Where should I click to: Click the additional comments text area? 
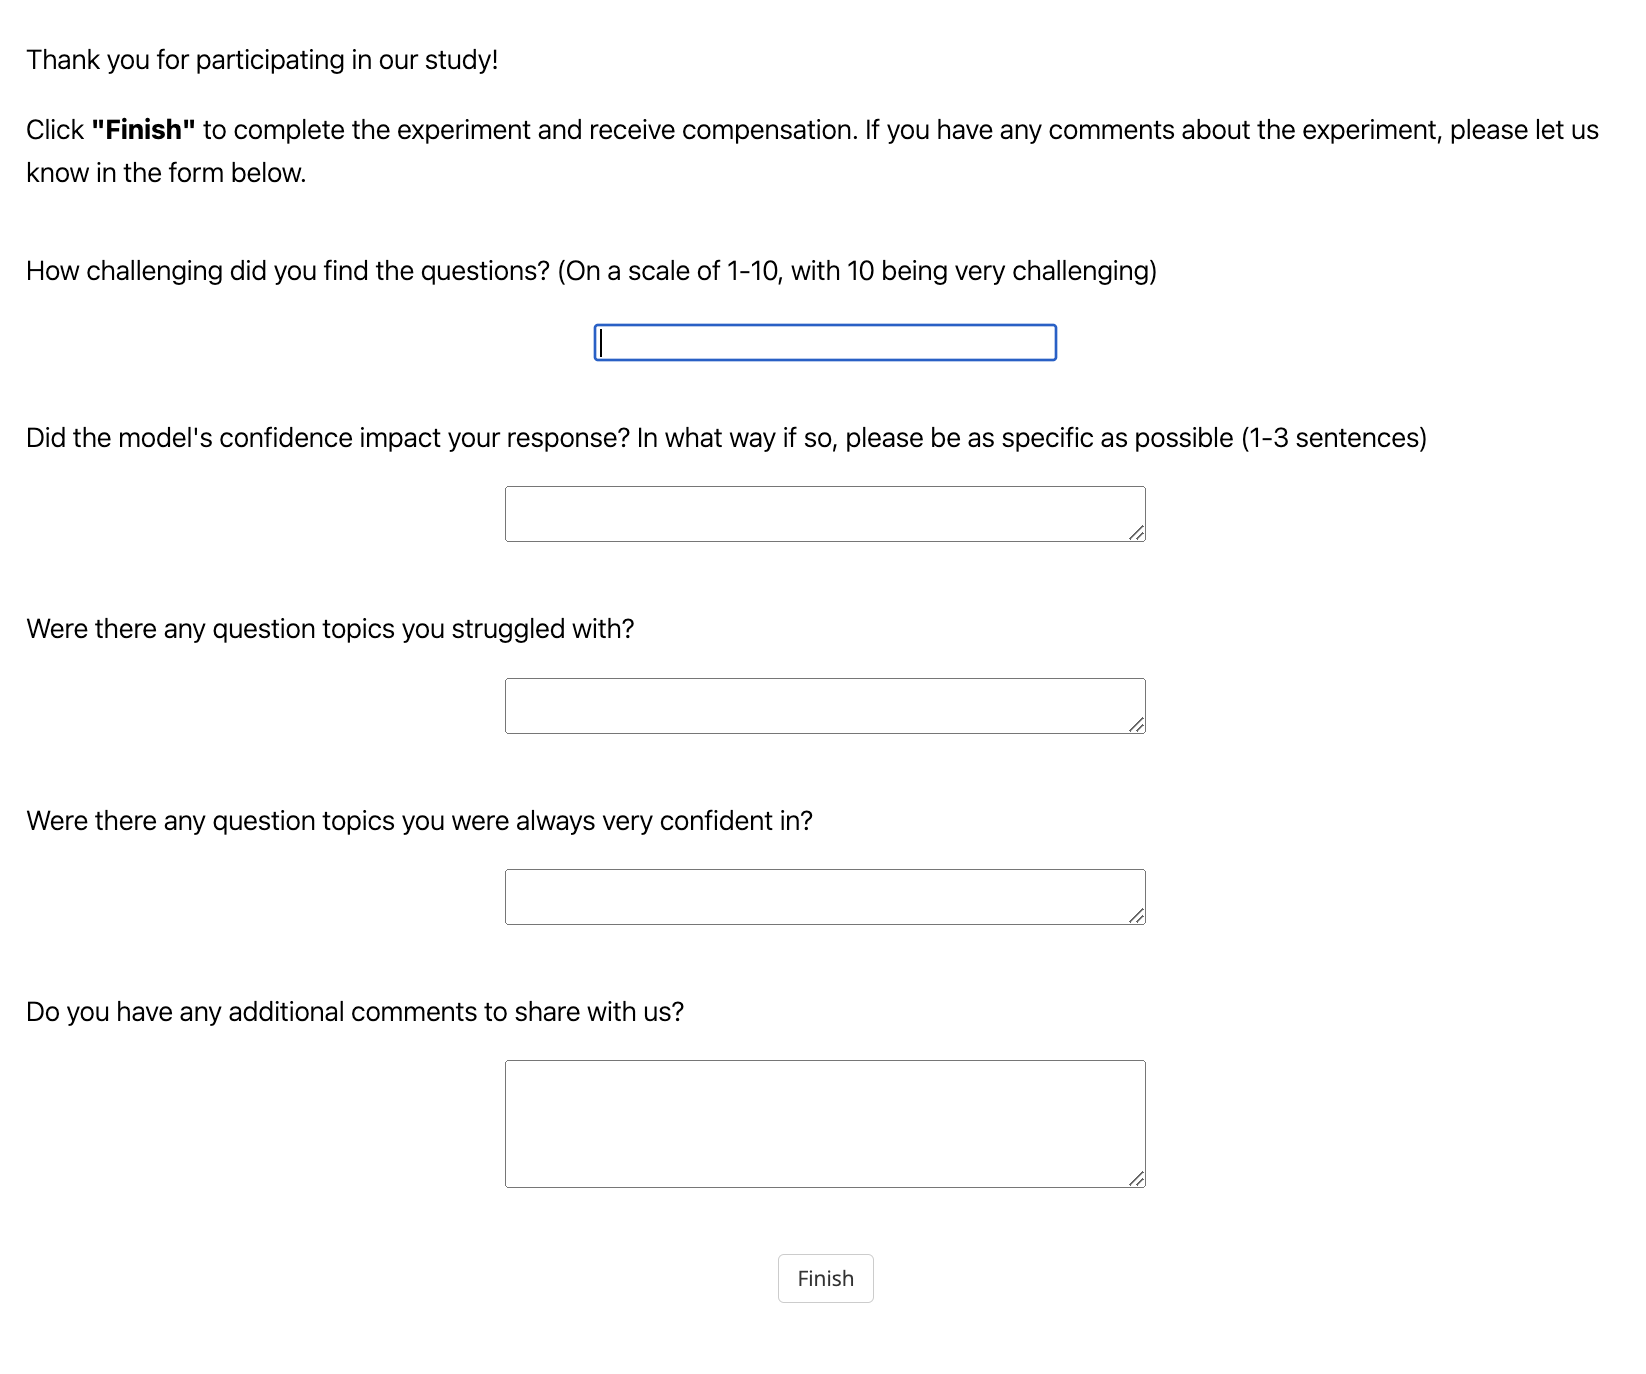coord(824,1123)
